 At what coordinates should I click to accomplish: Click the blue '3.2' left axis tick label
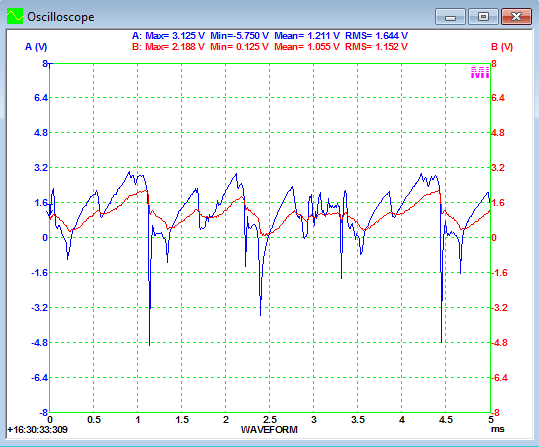[x=41, y=168]
